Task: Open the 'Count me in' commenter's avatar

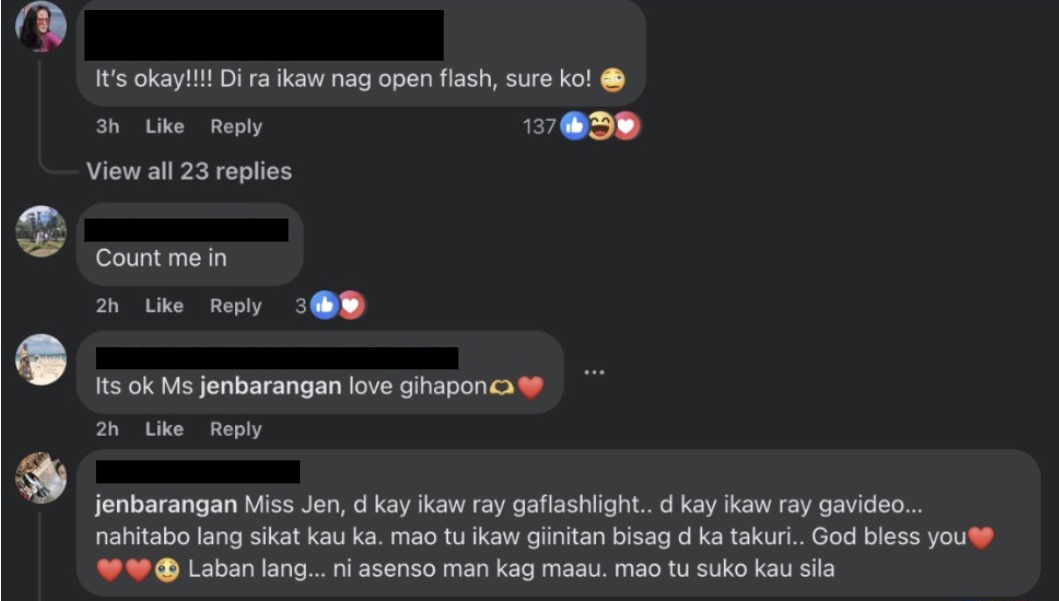Action: 41,232
